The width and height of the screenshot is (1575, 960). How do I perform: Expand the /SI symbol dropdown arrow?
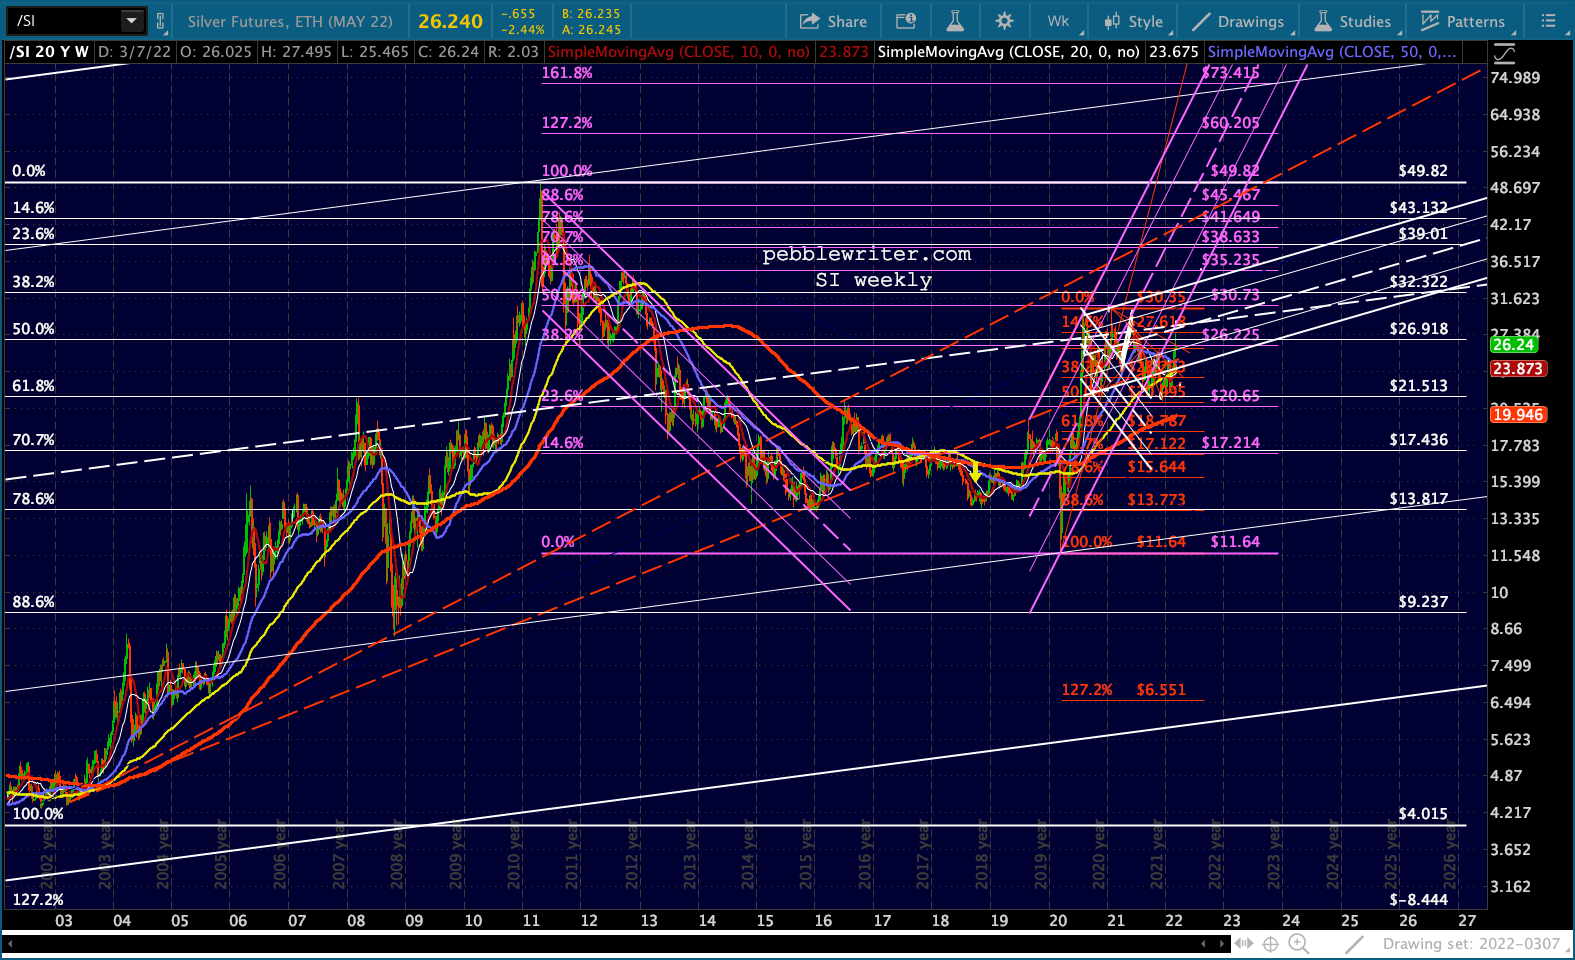[132, 21]
